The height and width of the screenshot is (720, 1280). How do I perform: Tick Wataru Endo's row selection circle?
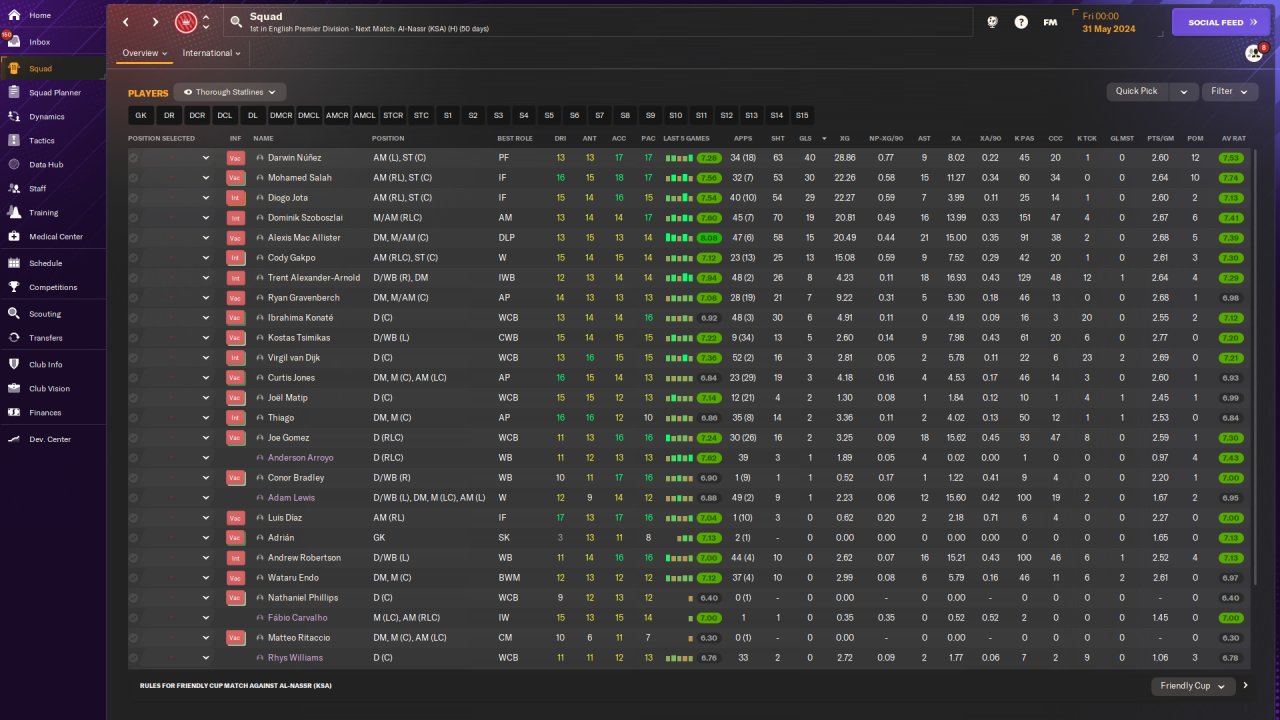tap(134, 578)
